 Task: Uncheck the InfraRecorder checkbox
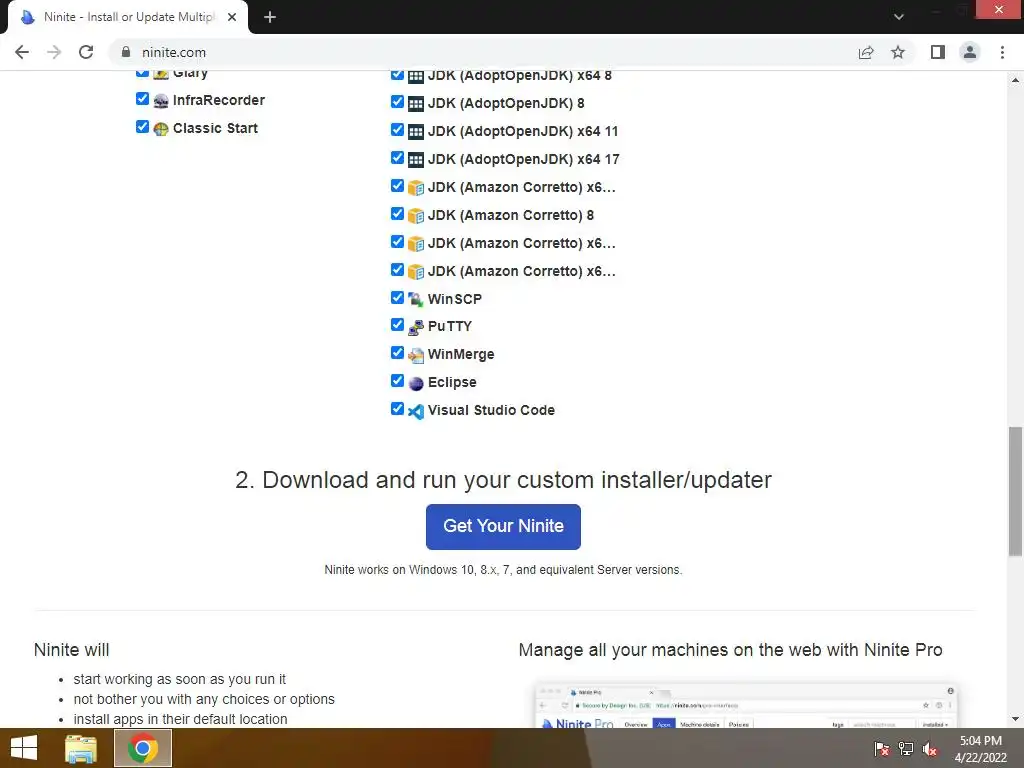tap(142, 99)
